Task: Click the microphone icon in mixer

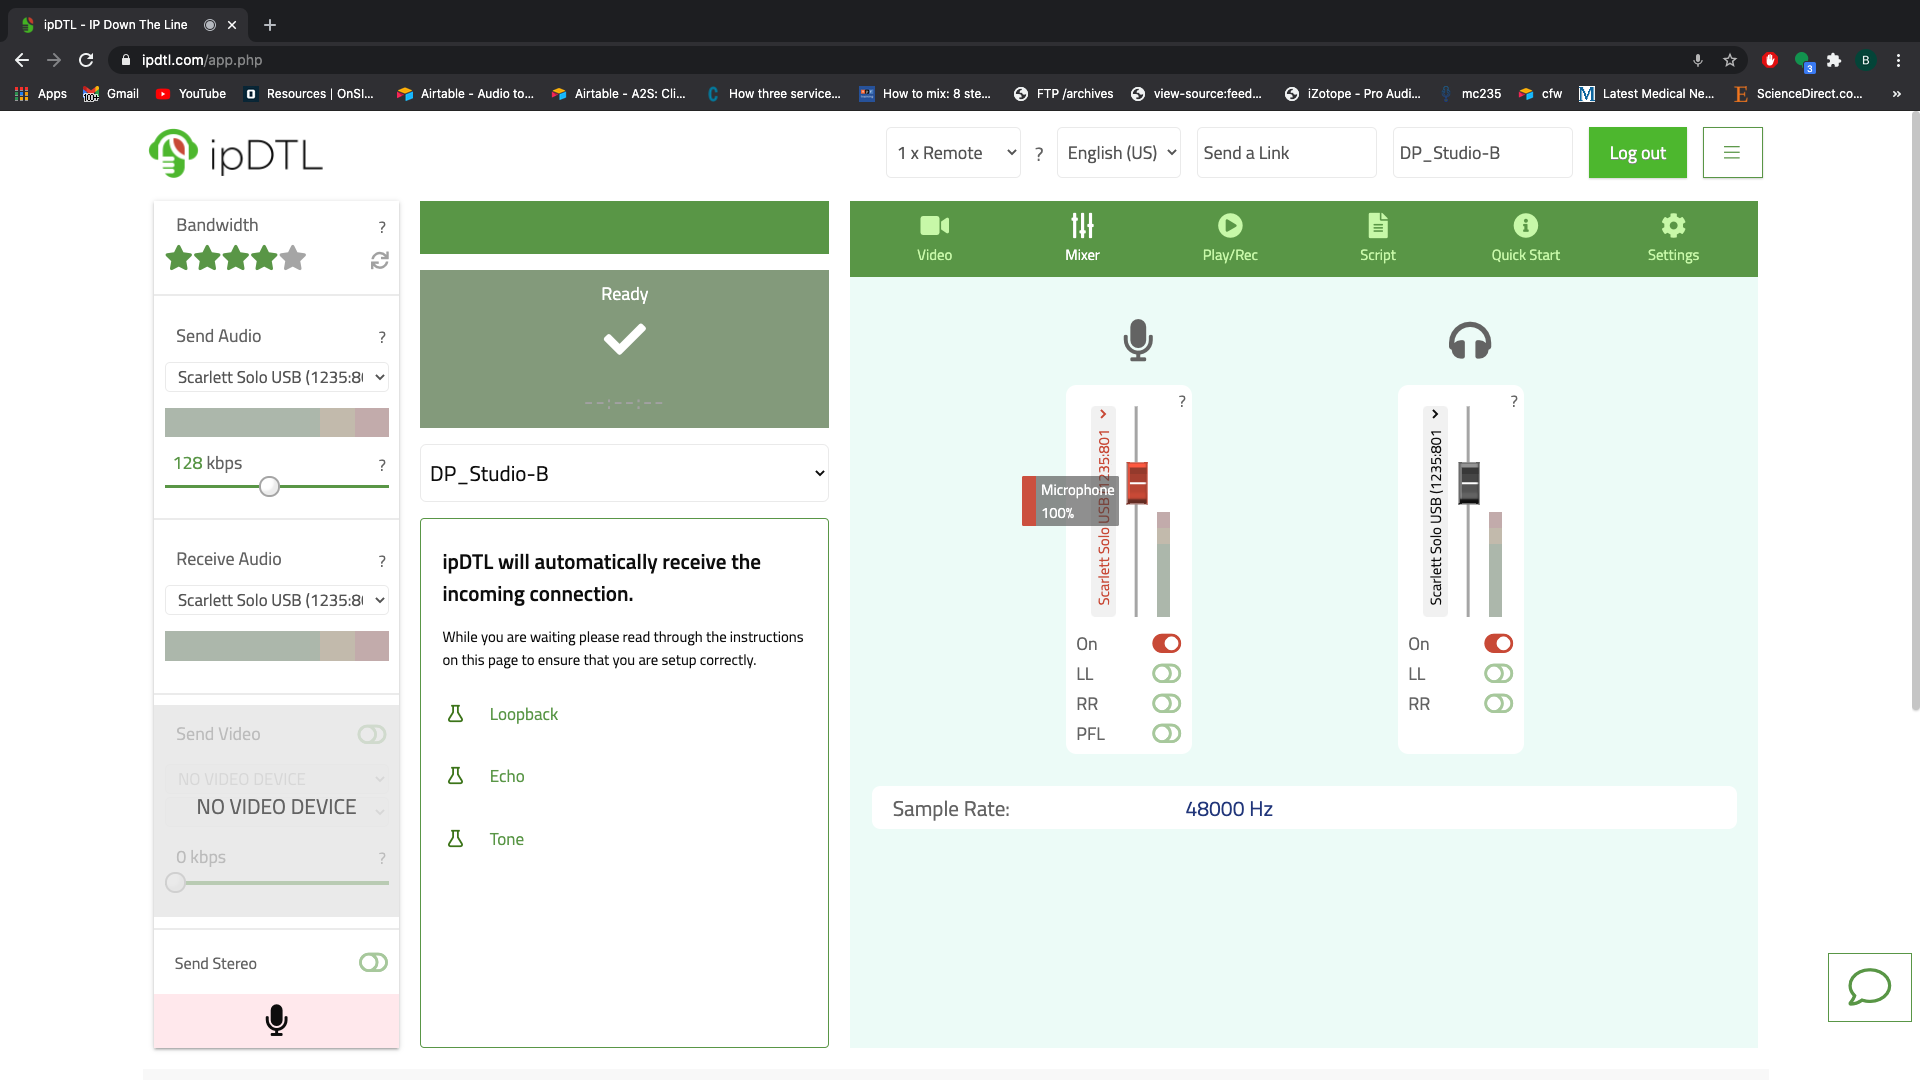Action: (x=1137, y=340)
